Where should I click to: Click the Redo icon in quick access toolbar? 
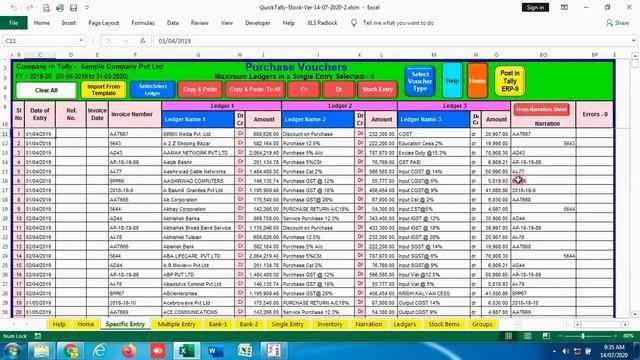pyautogui.click(x=29, y=8)
